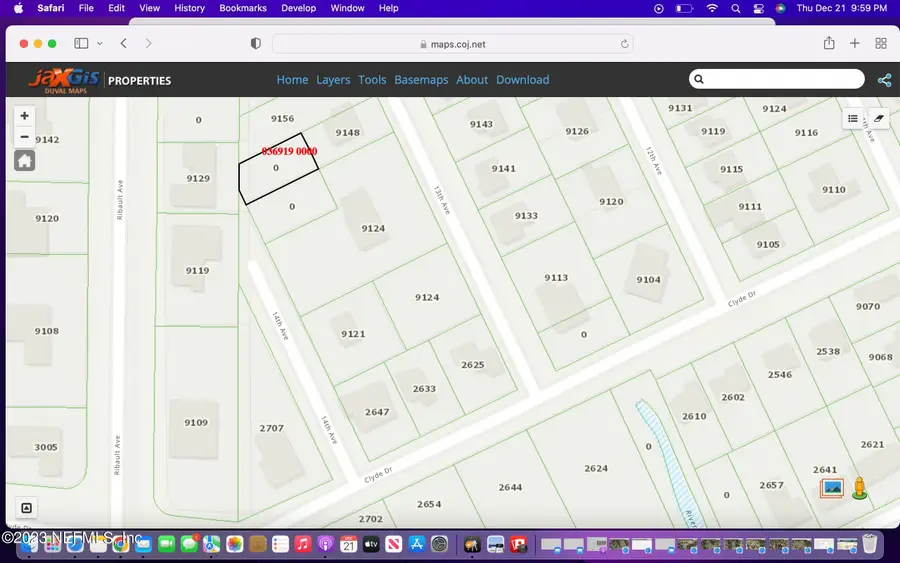Open the Bookmarks menu in the menu bar

pyautogui.click(x=243, y=8)
